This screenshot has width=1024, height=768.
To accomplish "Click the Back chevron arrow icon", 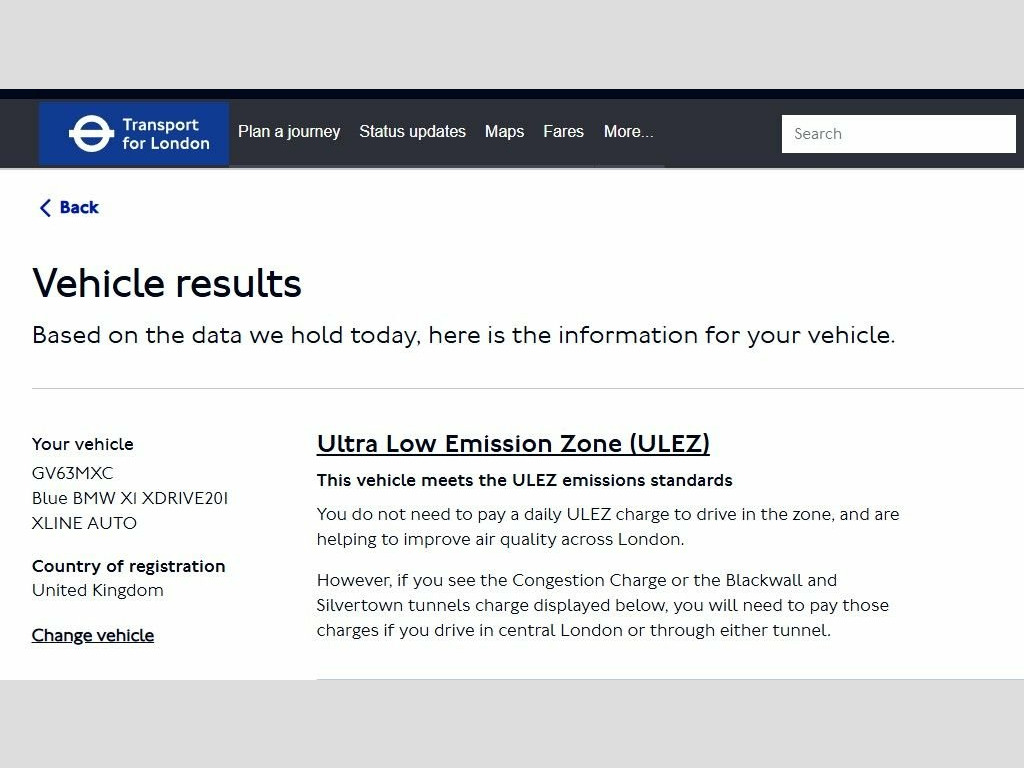I will tap(45, 208).
